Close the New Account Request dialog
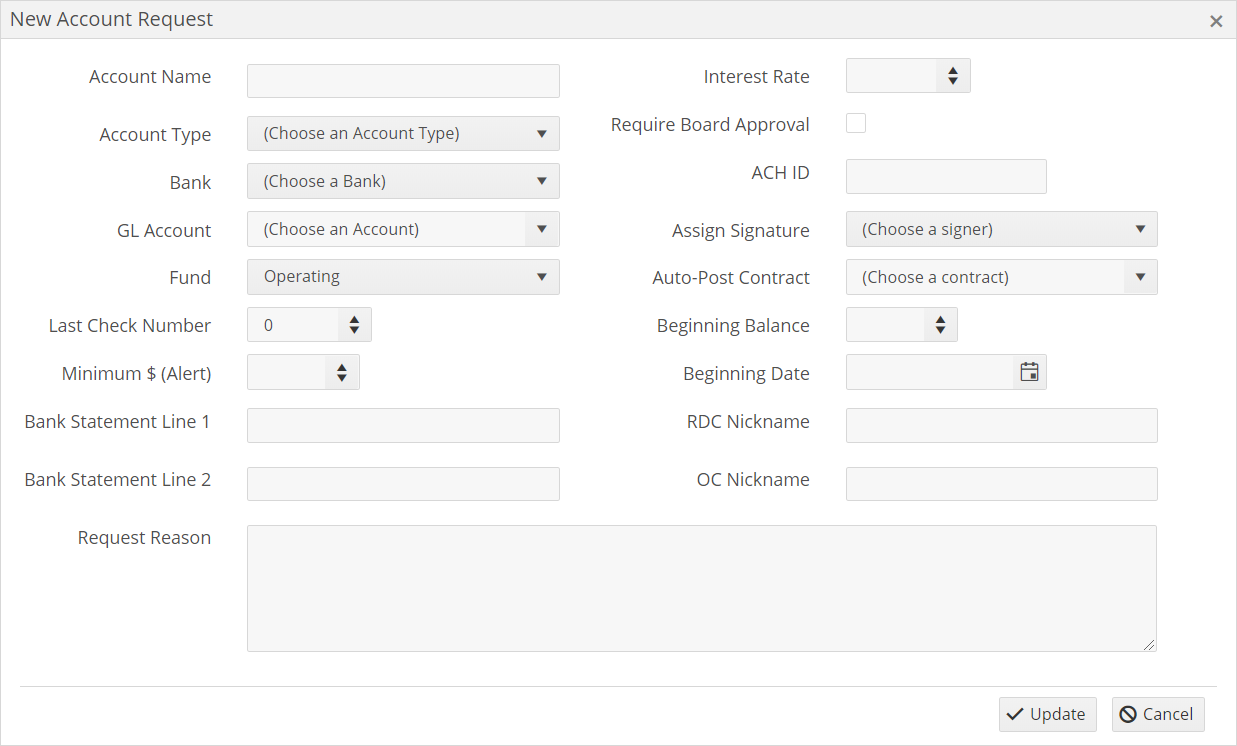This screenshot has width=1237, height=746. click(1215, 21)
